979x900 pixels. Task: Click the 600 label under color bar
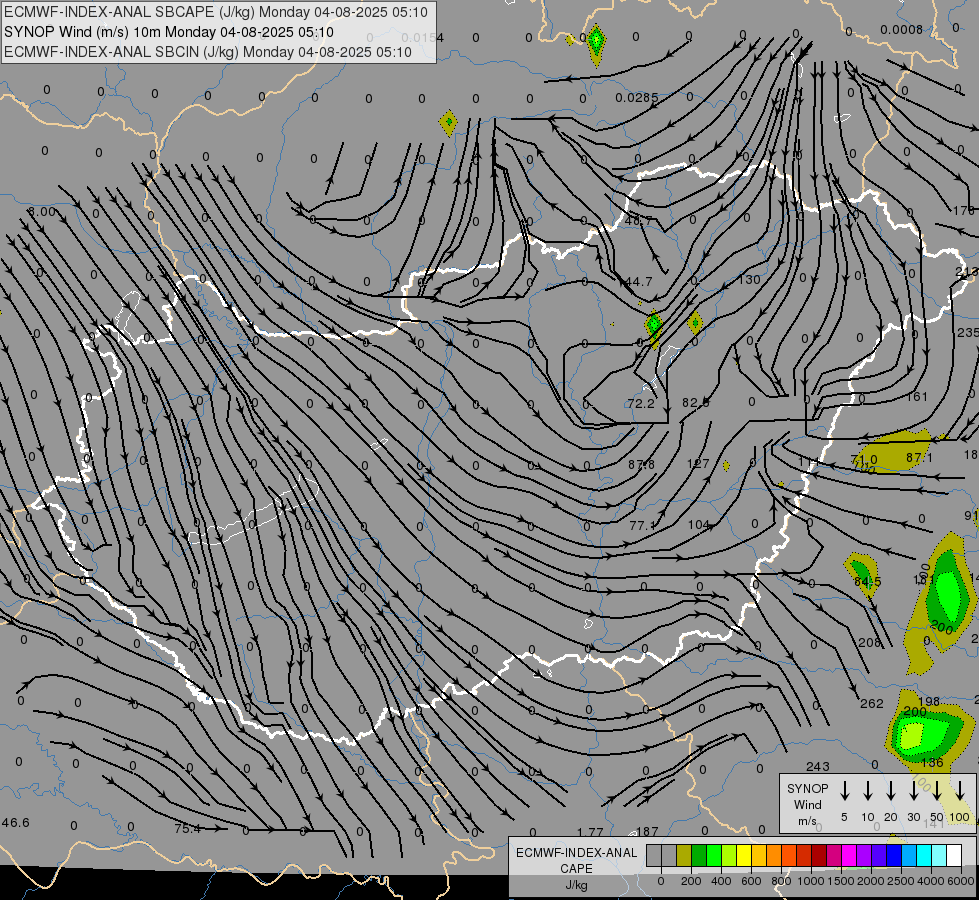(x=751, y=881)
